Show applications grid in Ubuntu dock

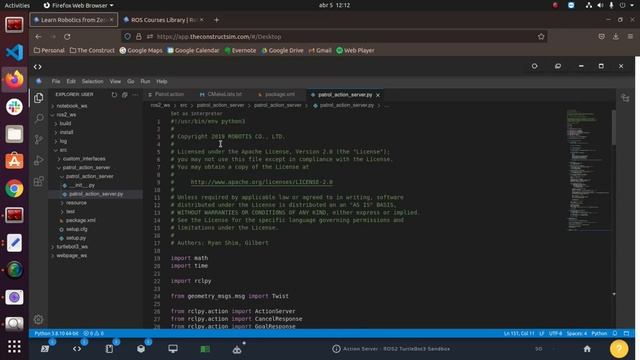pyautogui.click(x=14, y=347)
